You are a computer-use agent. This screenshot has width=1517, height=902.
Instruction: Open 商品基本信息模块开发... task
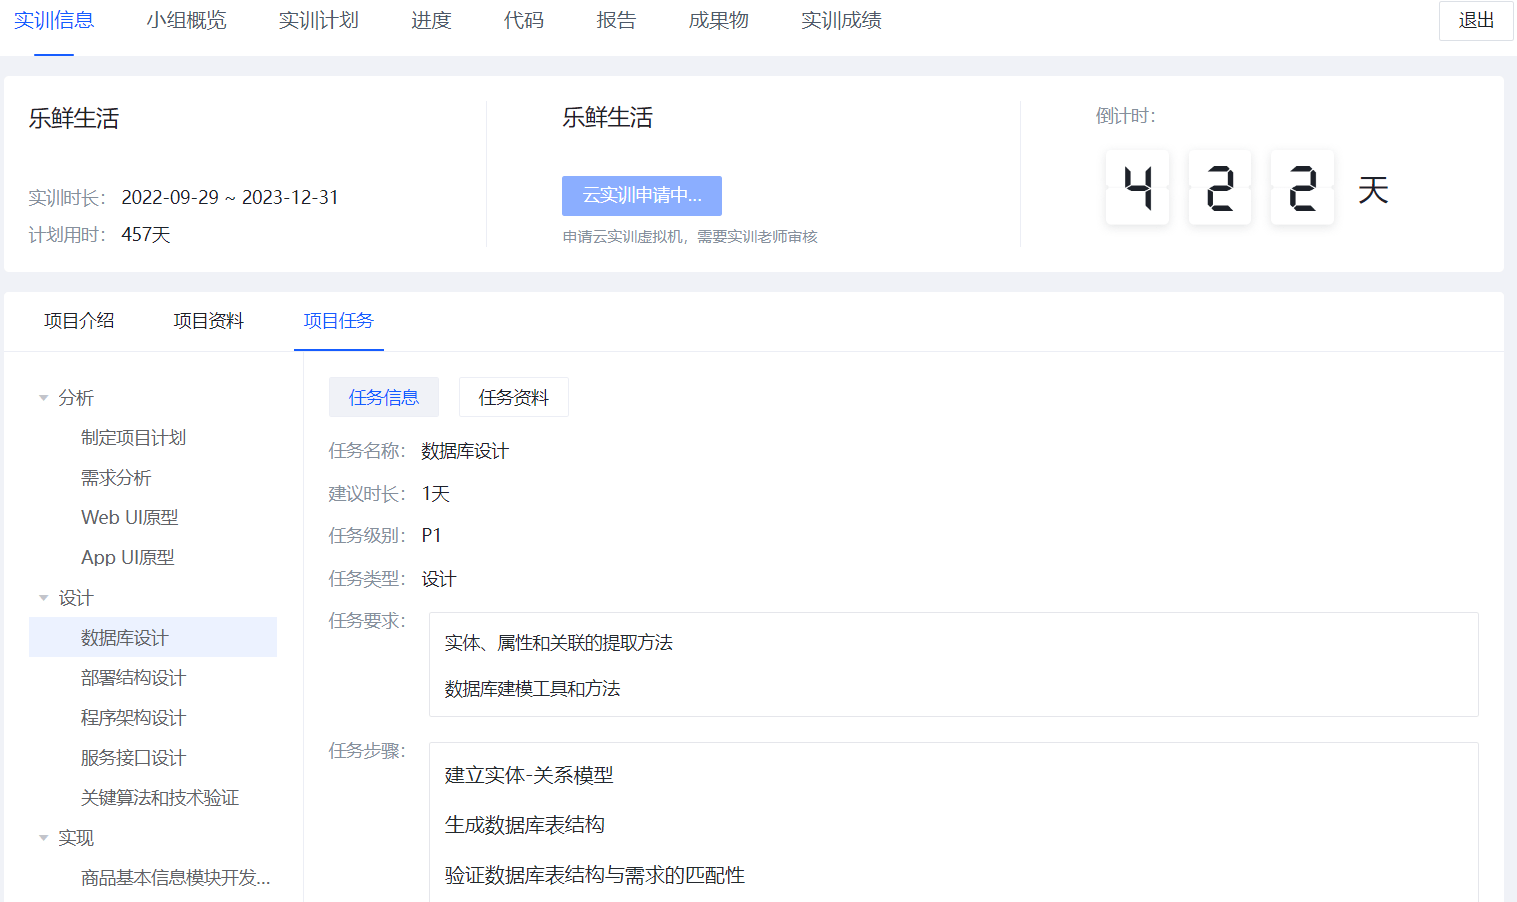(176, 877)
